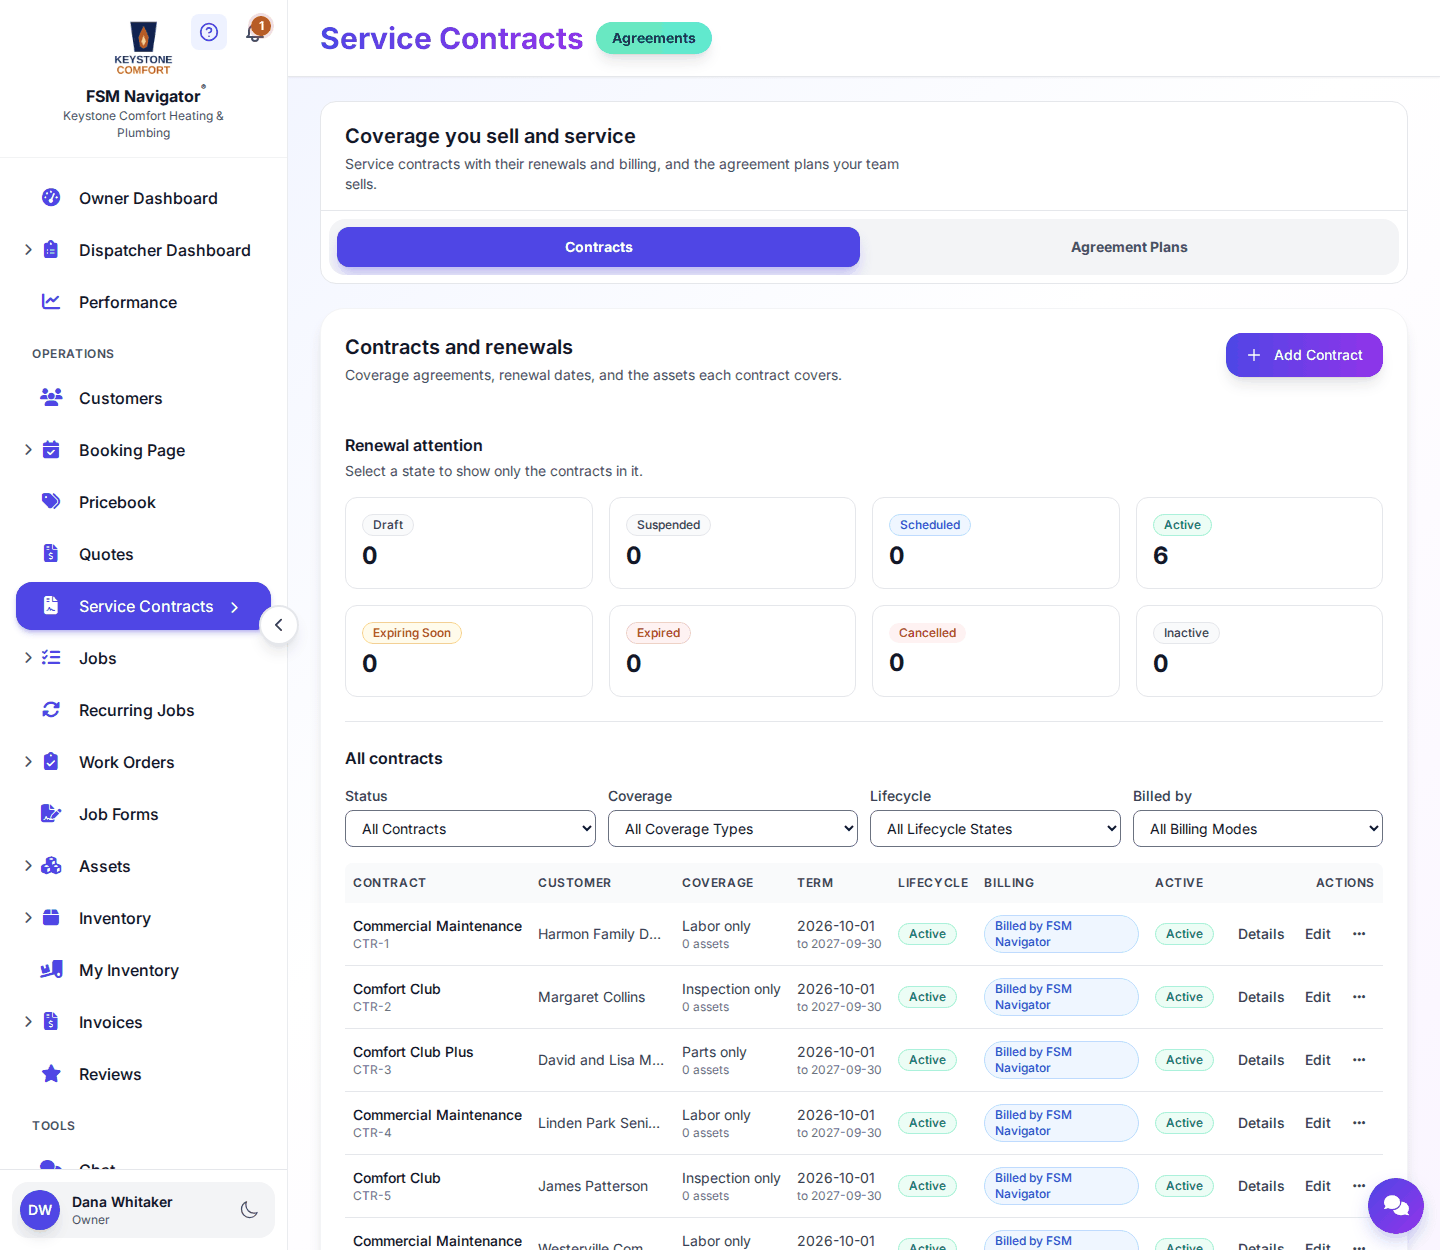This screenshot has height=1250, width=1440.
Task: Click the Keystone Comfort logo
Action: coord(143,48)
